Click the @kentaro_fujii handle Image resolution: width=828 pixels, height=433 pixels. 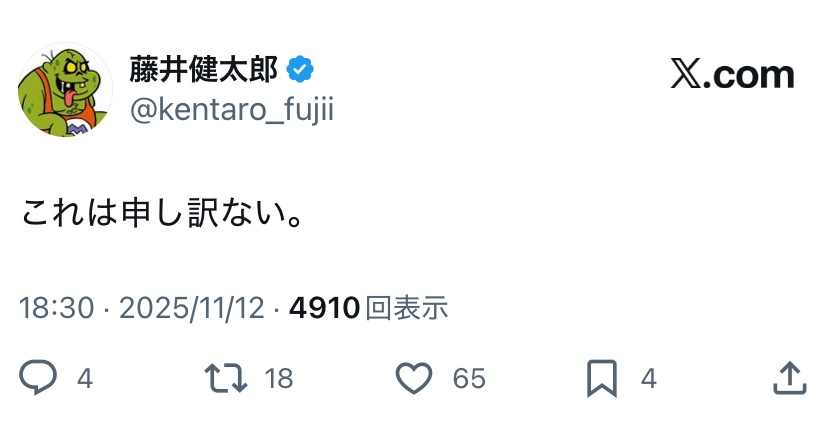pyautogui.click(x=231, y=110)
